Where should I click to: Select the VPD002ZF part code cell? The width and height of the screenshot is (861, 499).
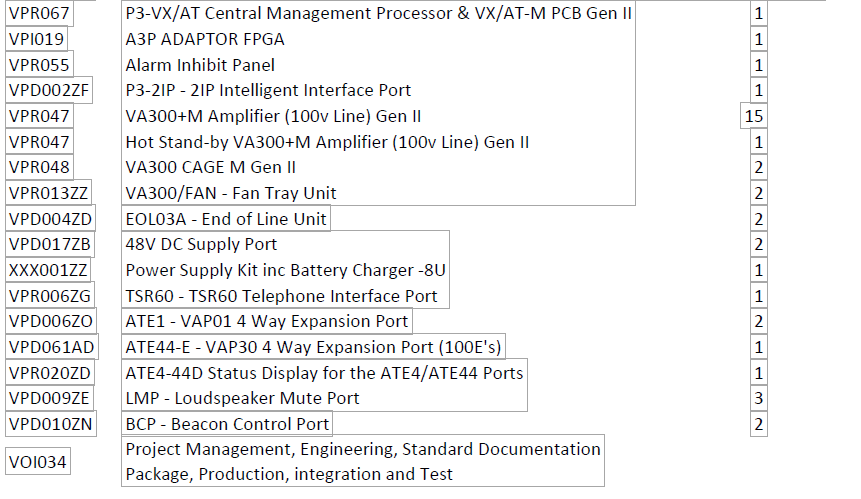[x=49, y=91]
